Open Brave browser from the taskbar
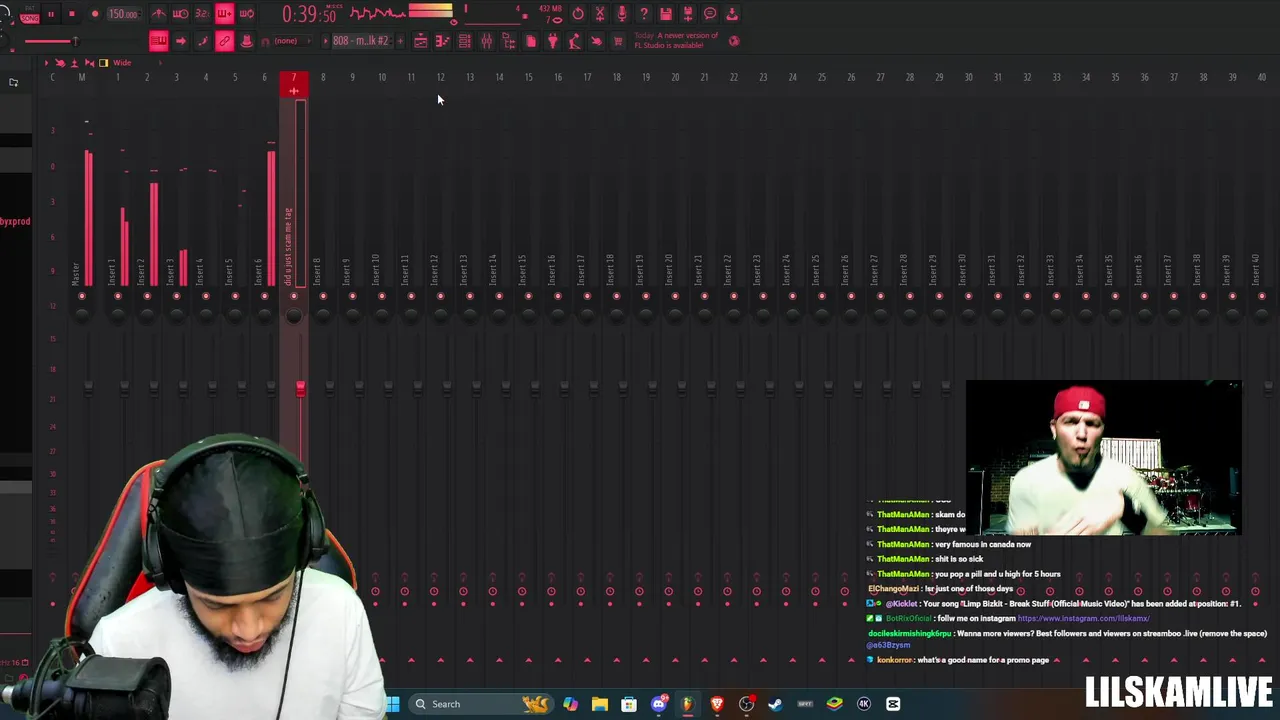 click(716, 704)
